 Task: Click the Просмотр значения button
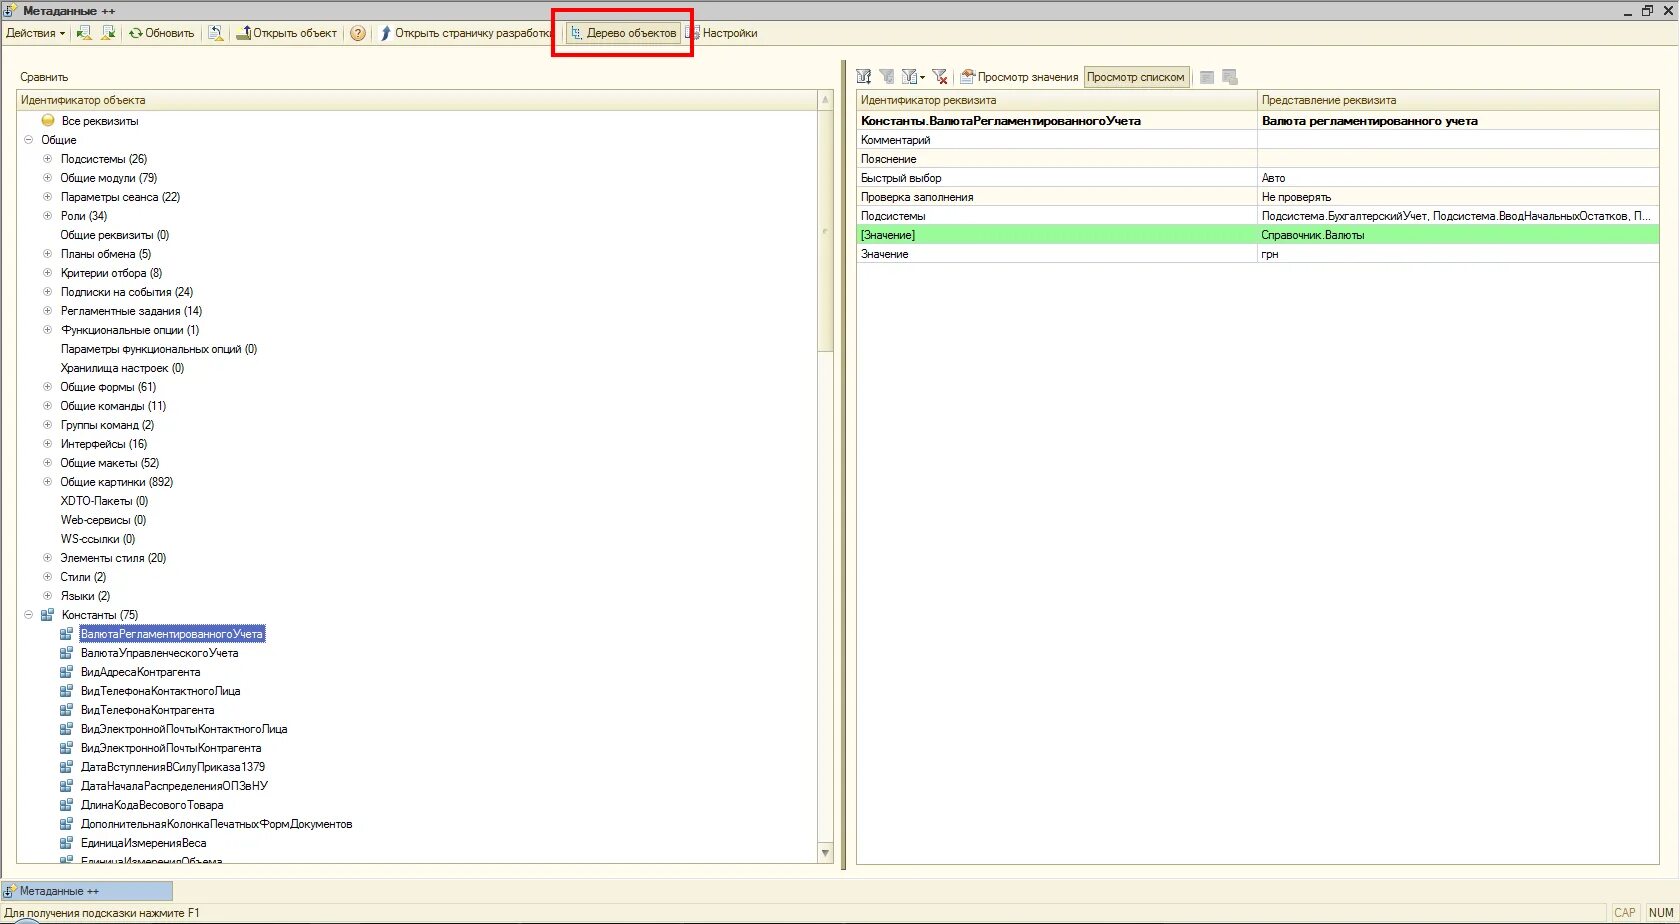click(1019, 77)
